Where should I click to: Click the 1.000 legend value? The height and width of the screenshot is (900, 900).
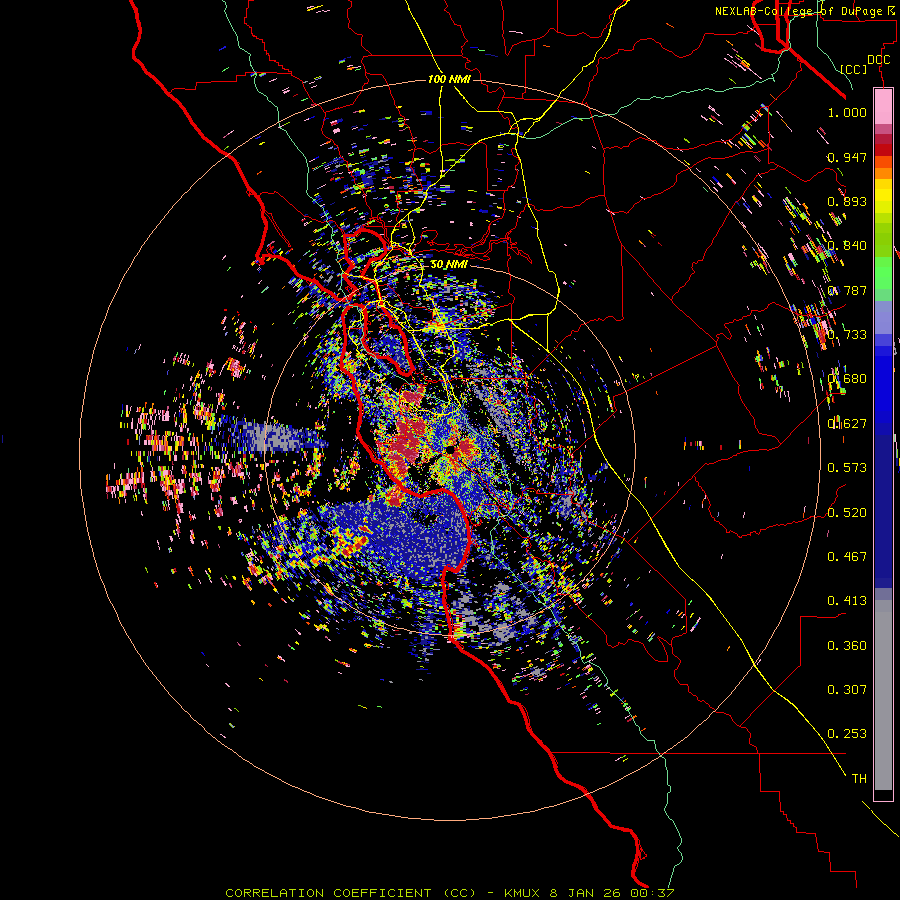click(x=847, y=112)
